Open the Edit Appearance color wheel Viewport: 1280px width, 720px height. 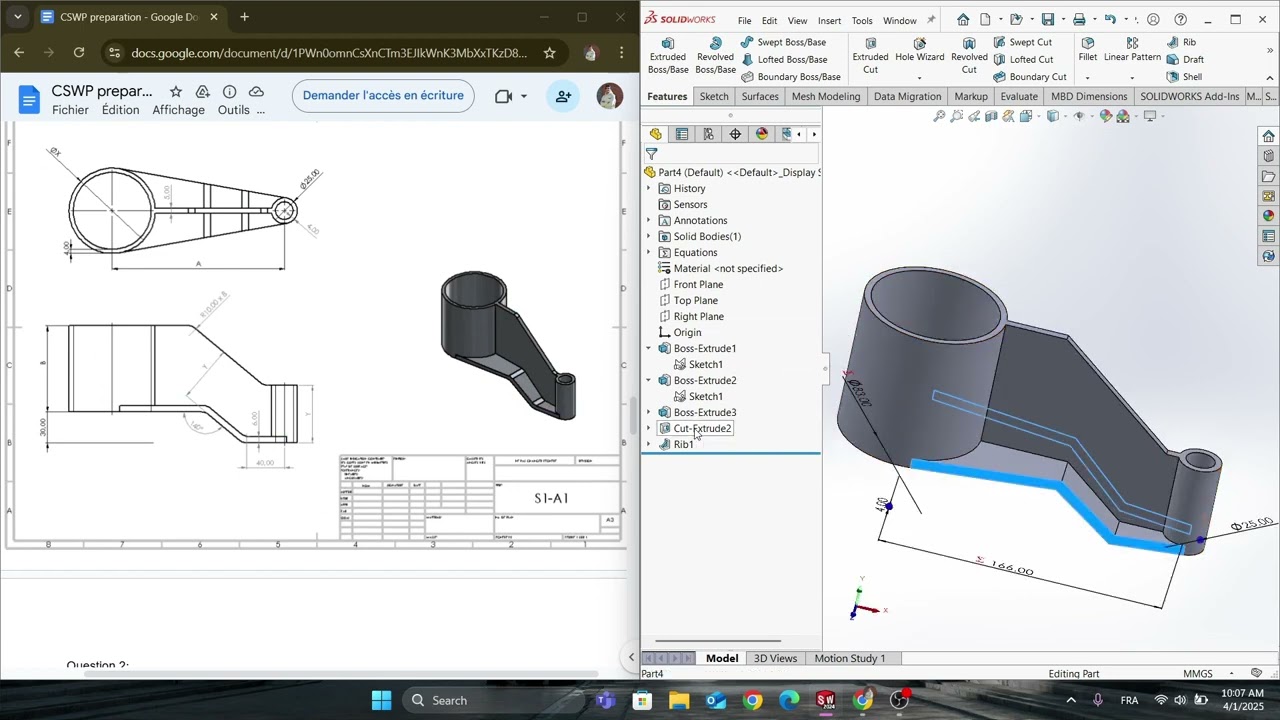1105,117
